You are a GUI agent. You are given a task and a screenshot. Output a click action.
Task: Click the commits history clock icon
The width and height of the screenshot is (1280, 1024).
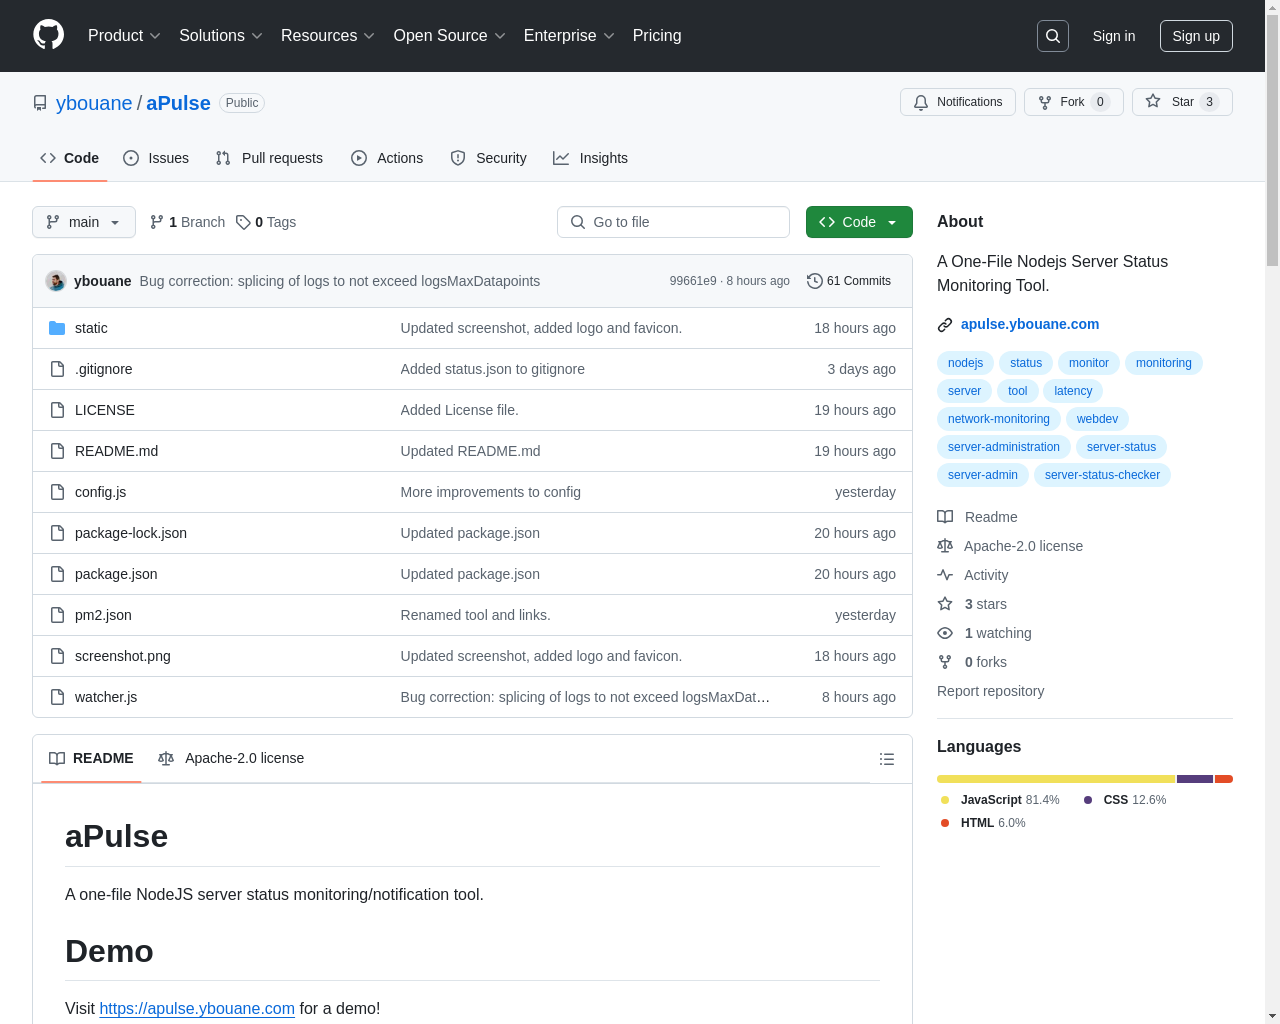coord(815,281)
